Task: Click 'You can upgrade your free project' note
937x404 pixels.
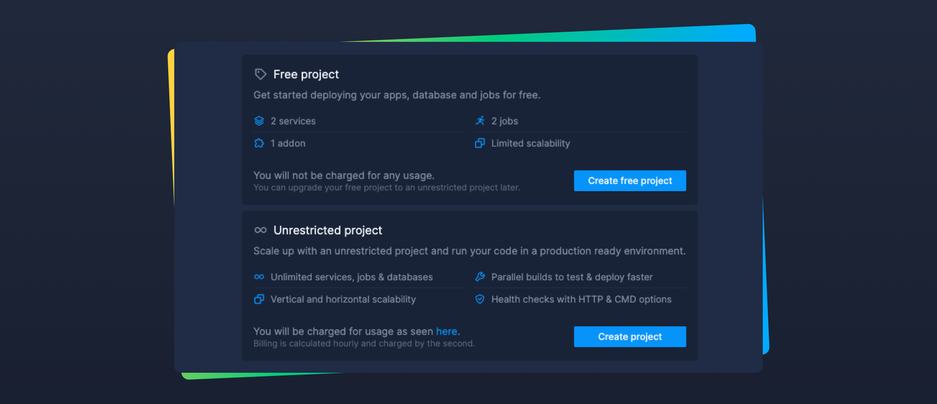Action: click(387, 188)
